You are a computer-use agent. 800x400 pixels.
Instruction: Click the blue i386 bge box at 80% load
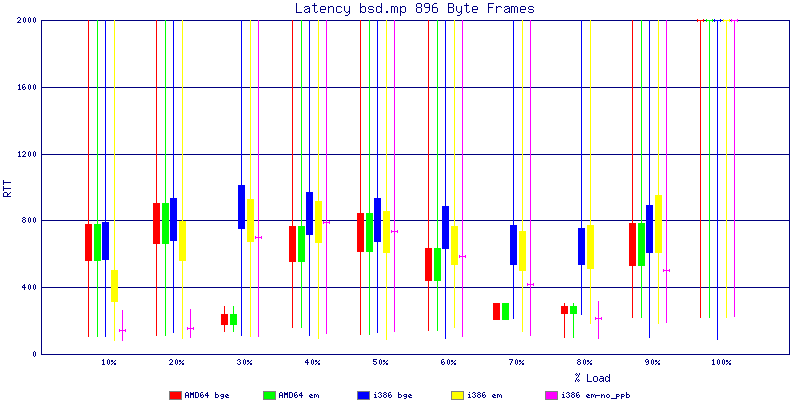coord(582,246)
